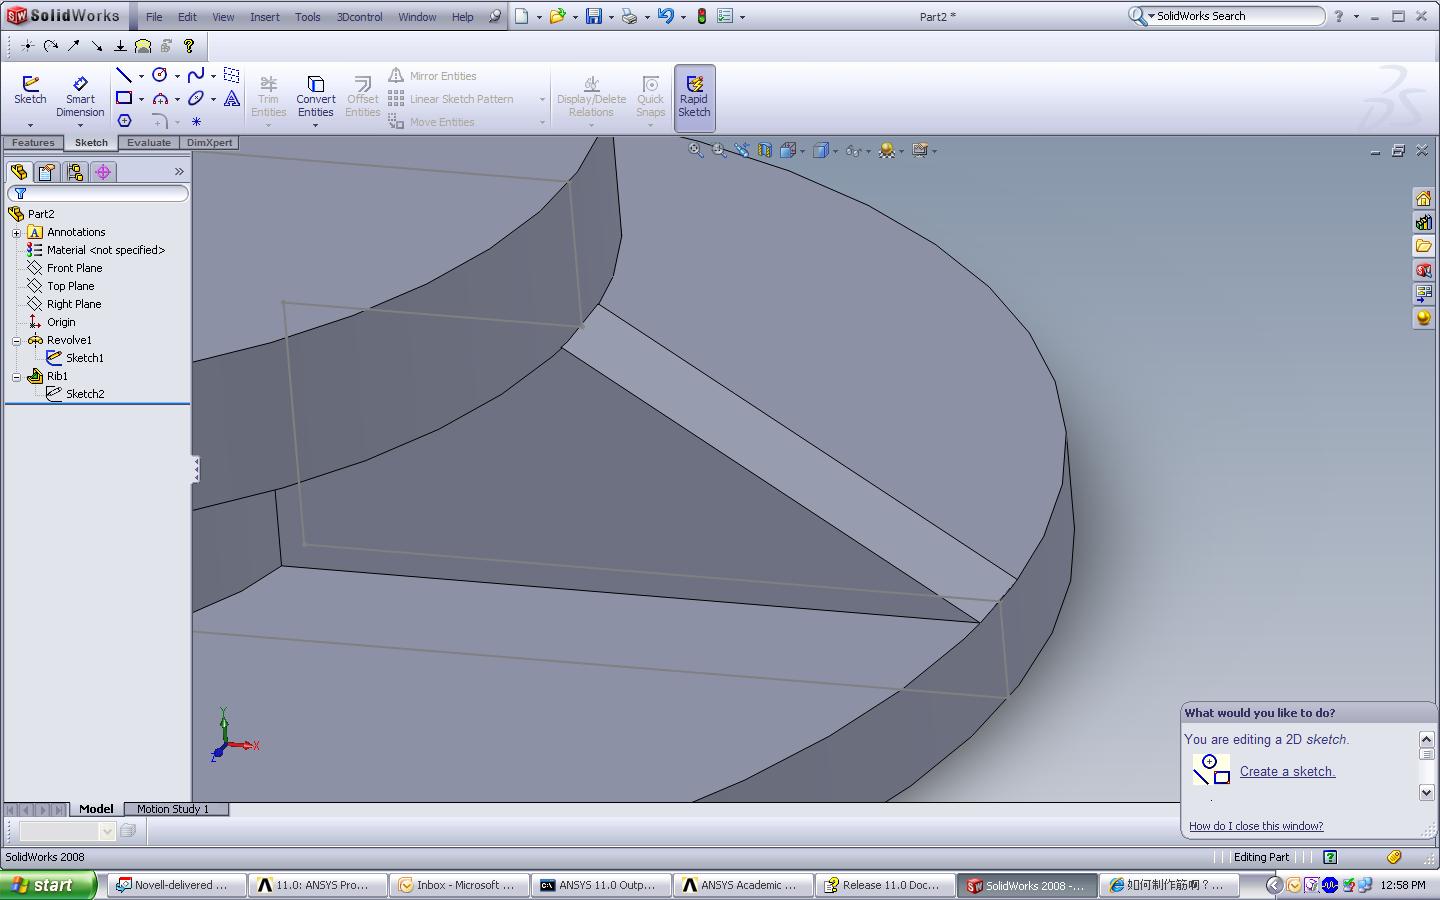Click the Convert Entities tool
This screenshot has height=900, width=1440.
coord(315,95)
